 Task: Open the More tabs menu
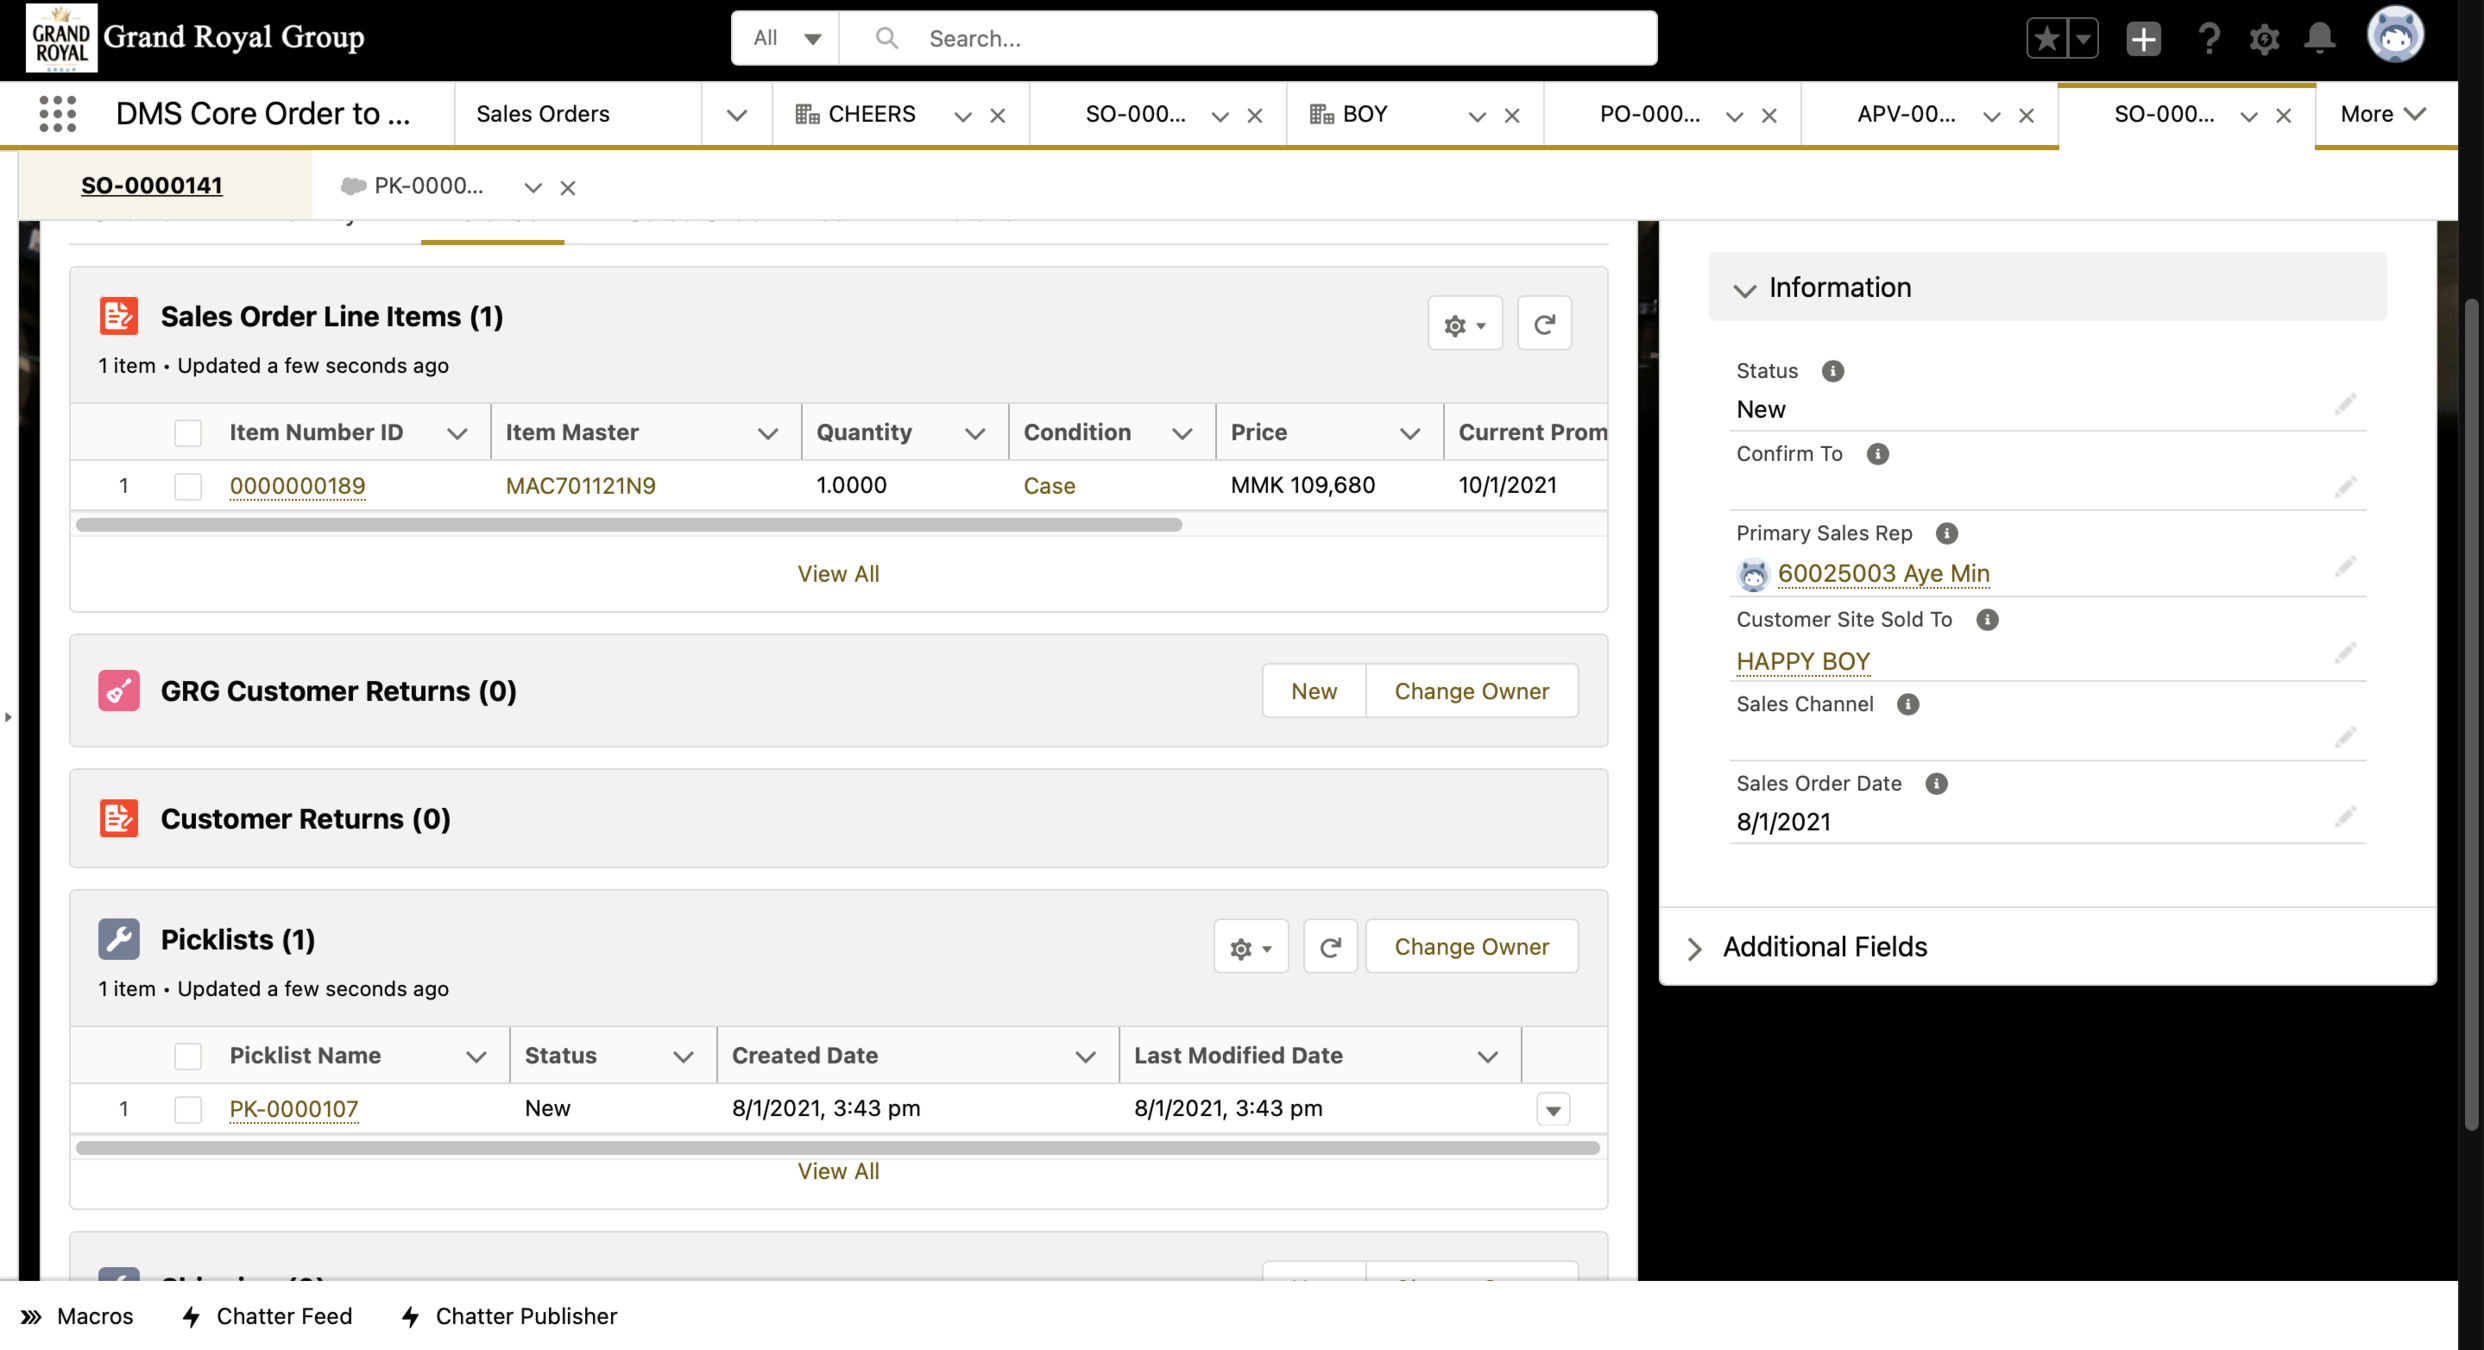click(2383, 114)
